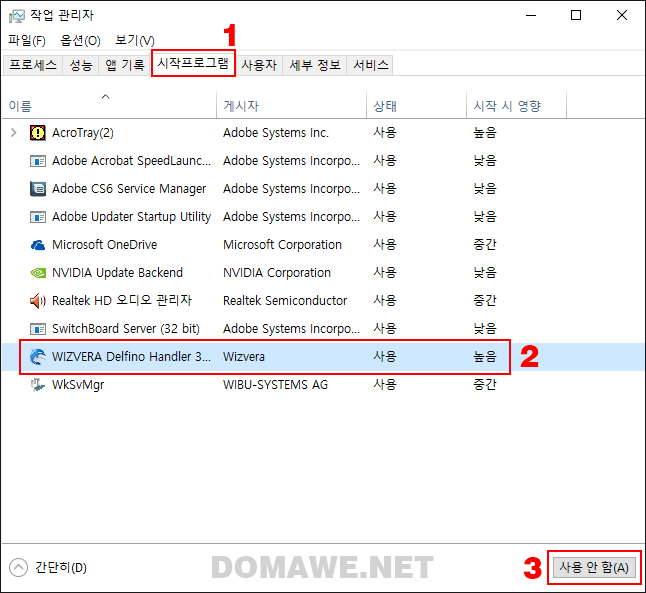Sort by the 게시자 column header
The height and width of the screenshot is (593, 646).
[x=291, y=106]
